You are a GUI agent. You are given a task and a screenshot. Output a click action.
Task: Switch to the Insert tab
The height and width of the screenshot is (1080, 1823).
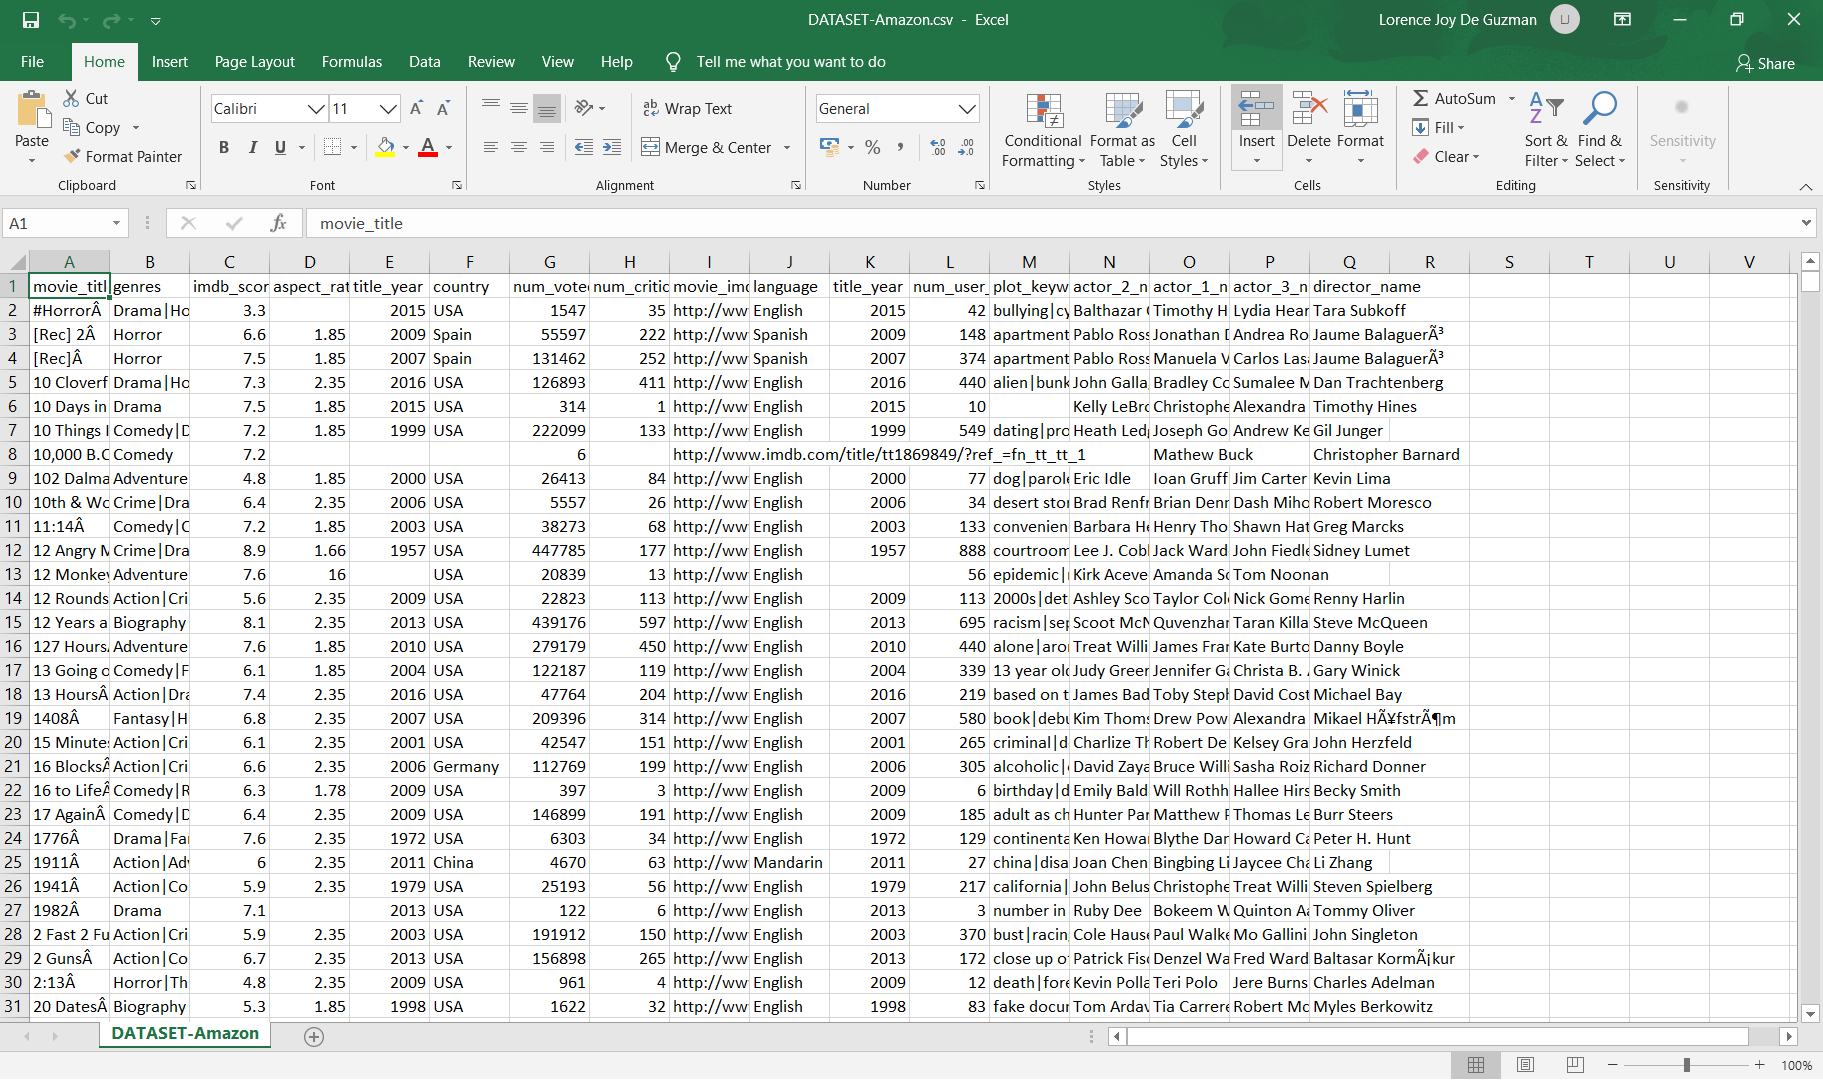point(169,62)
